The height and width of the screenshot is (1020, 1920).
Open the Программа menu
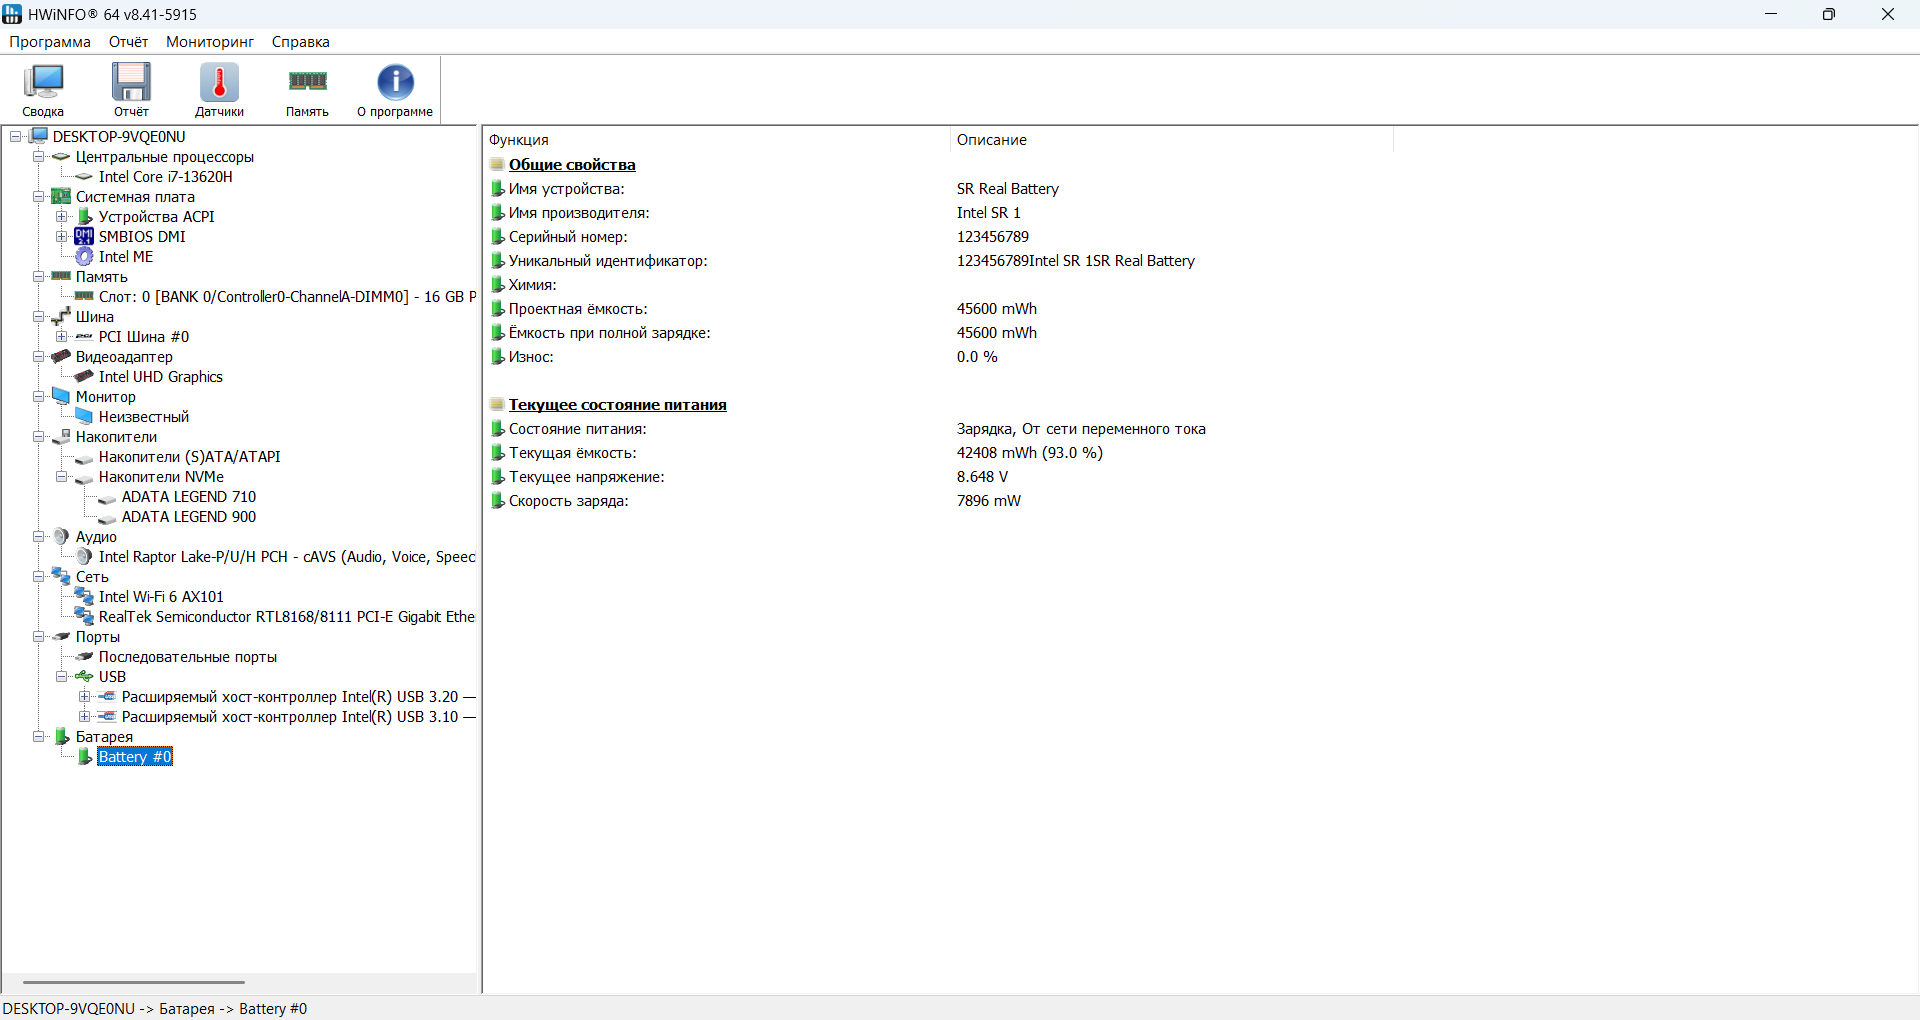(50, 42)
